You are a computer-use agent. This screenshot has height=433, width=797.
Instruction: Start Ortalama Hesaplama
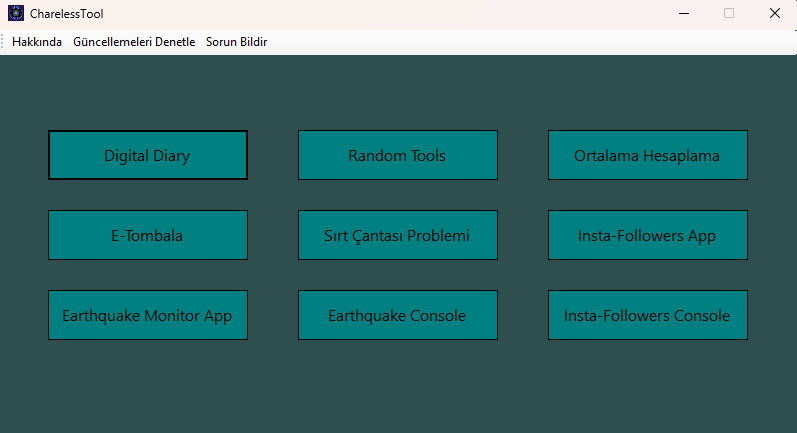(647, 155)
